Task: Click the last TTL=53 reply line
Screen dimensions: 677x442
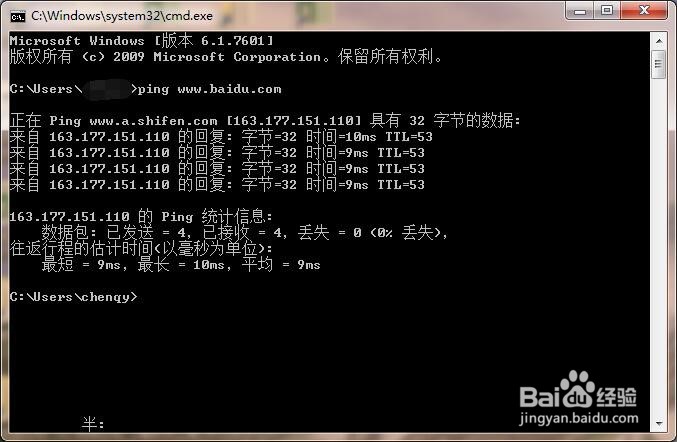Action: tap(217, 185)
